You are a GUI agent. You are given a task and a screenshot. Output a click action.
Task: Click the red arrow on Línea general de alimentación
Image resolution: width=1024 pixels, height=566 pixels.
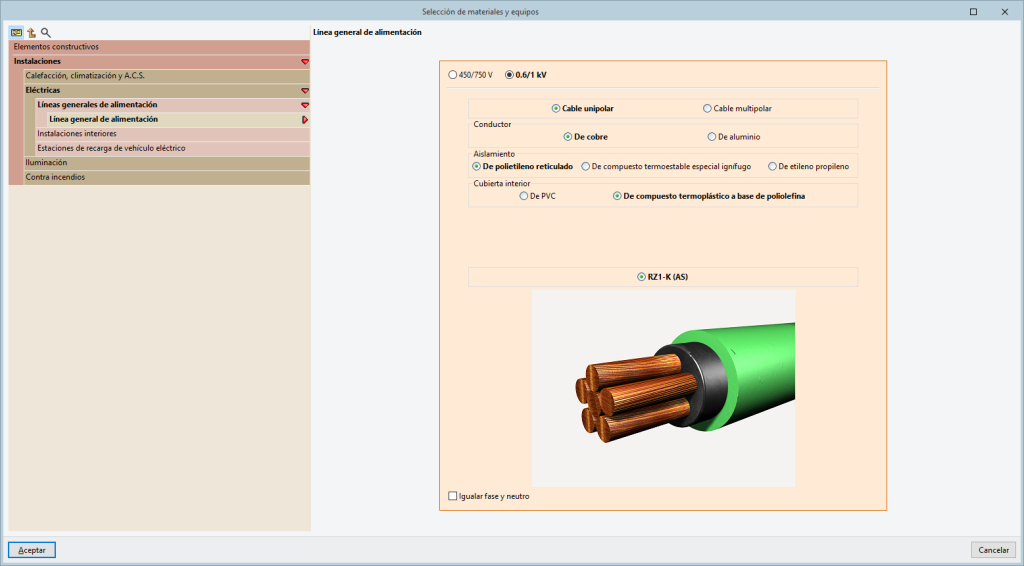point(305,119)
